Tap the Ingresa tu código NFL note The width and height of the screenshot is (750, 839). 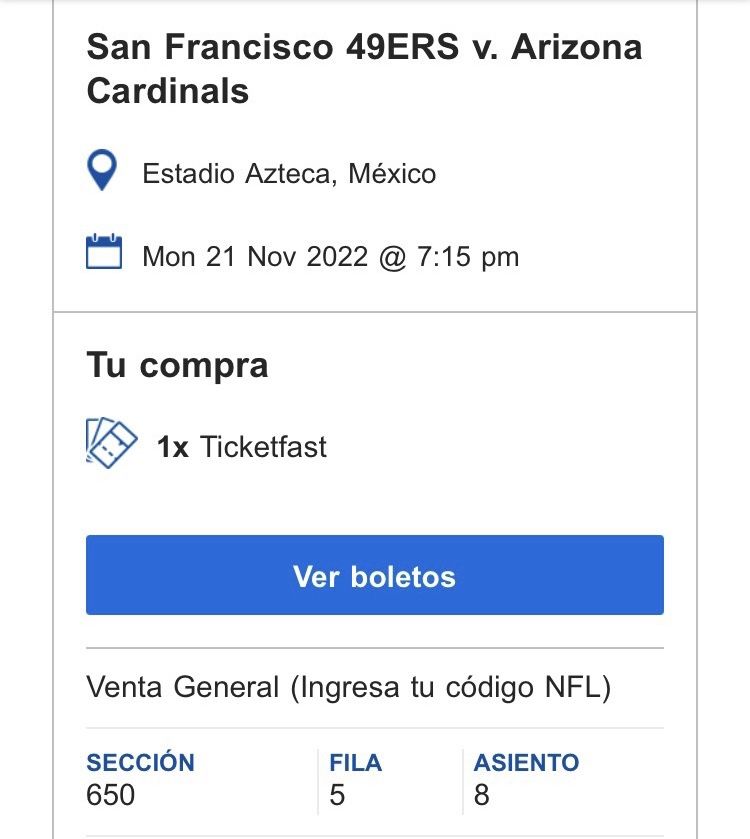click(x=450, y=688)
